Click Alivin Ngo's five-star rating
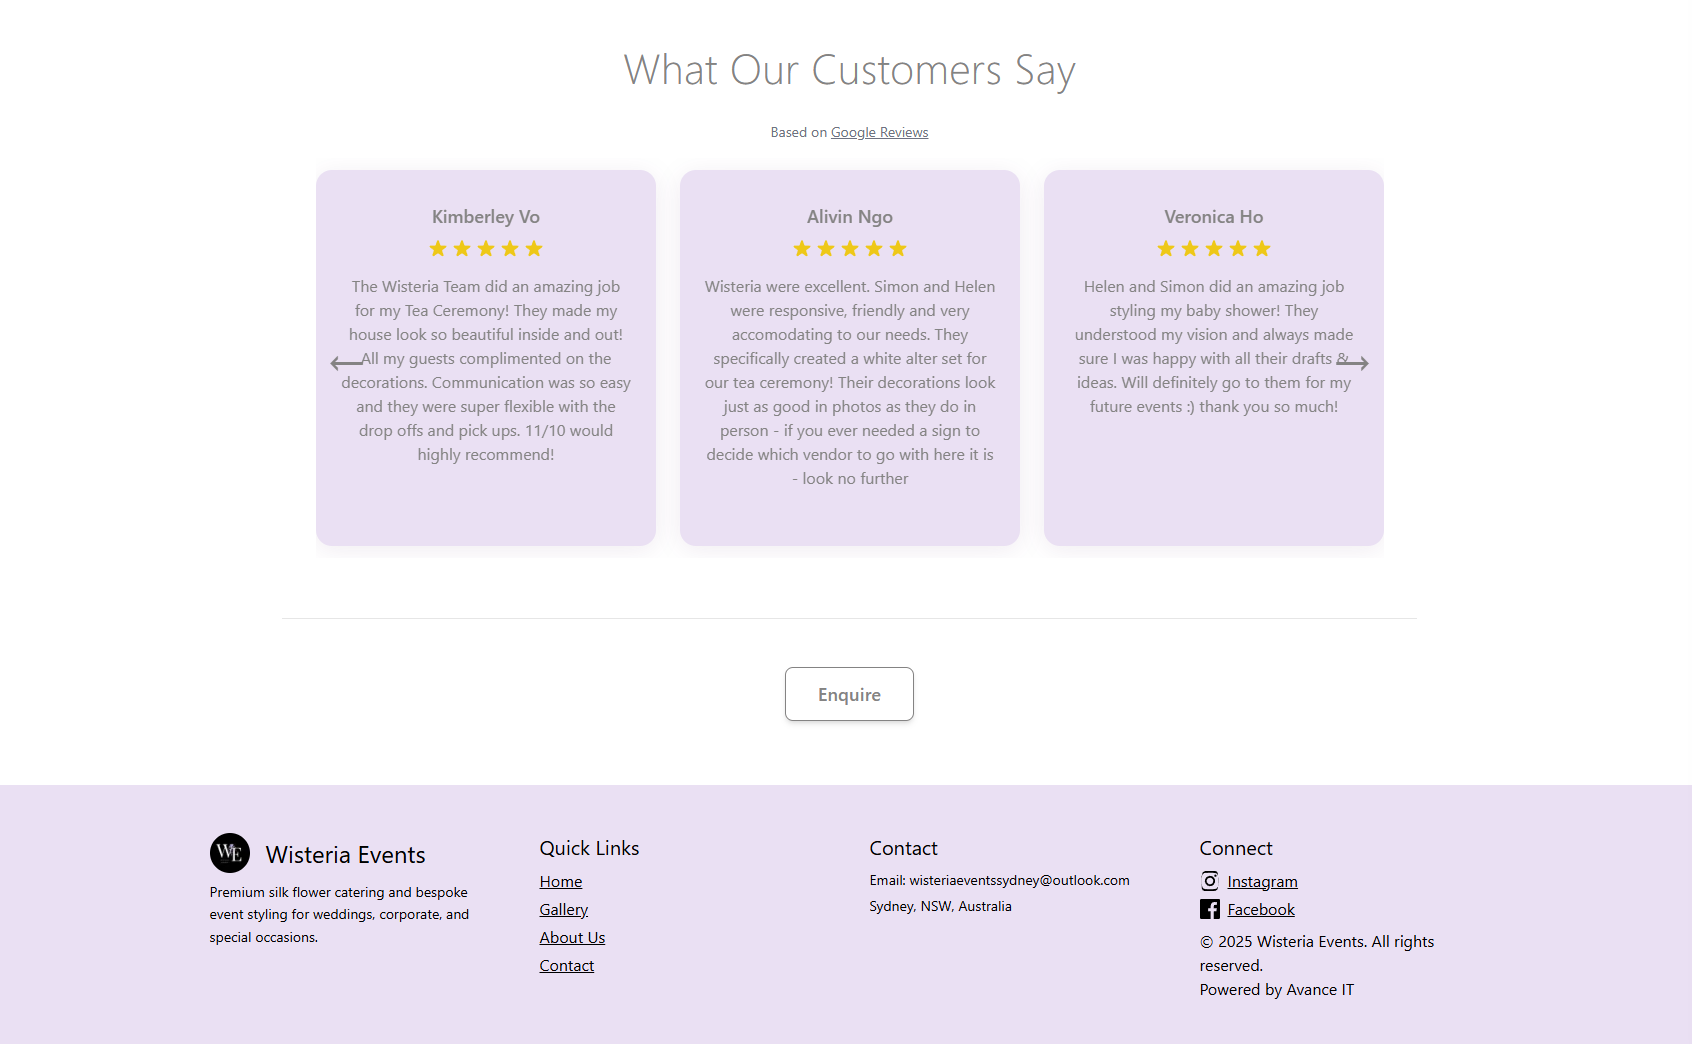 tap(850, 249)
